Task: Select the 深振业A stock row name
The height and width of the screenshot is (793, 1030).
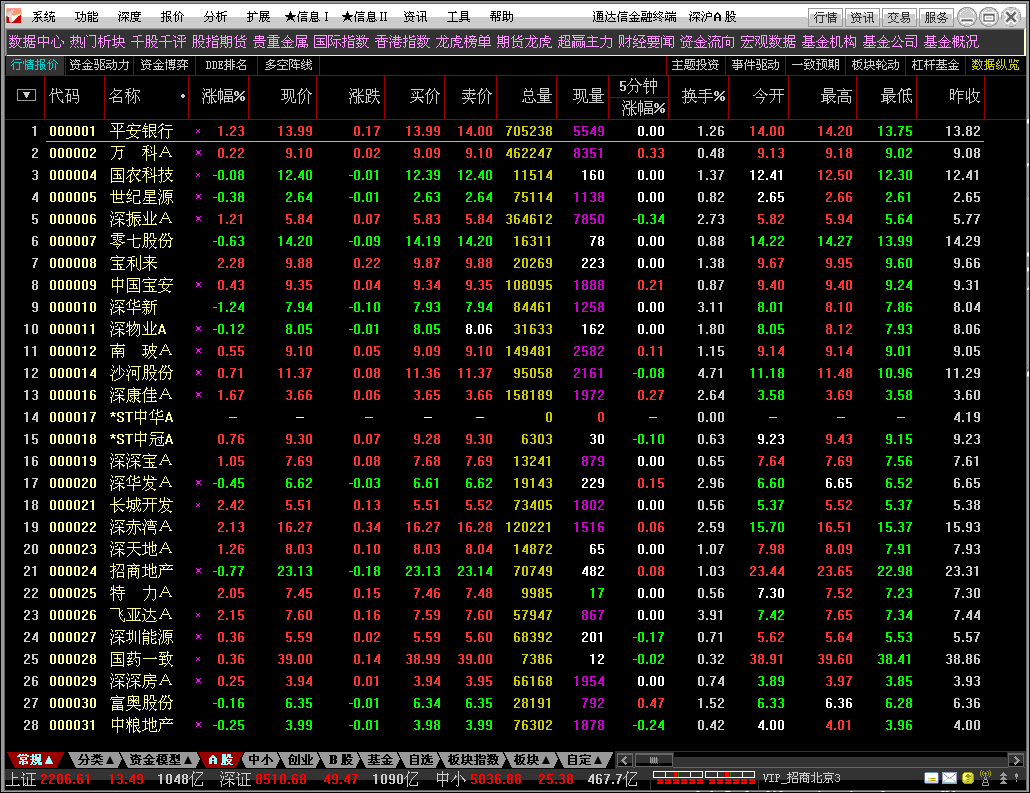Action: tap(141, 219)
